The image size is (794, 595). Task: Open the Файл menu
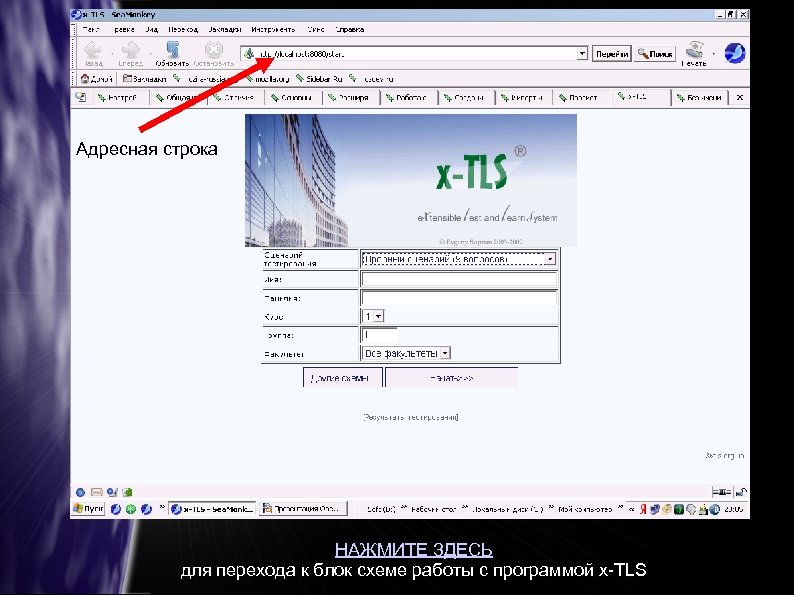pos(90,29)
